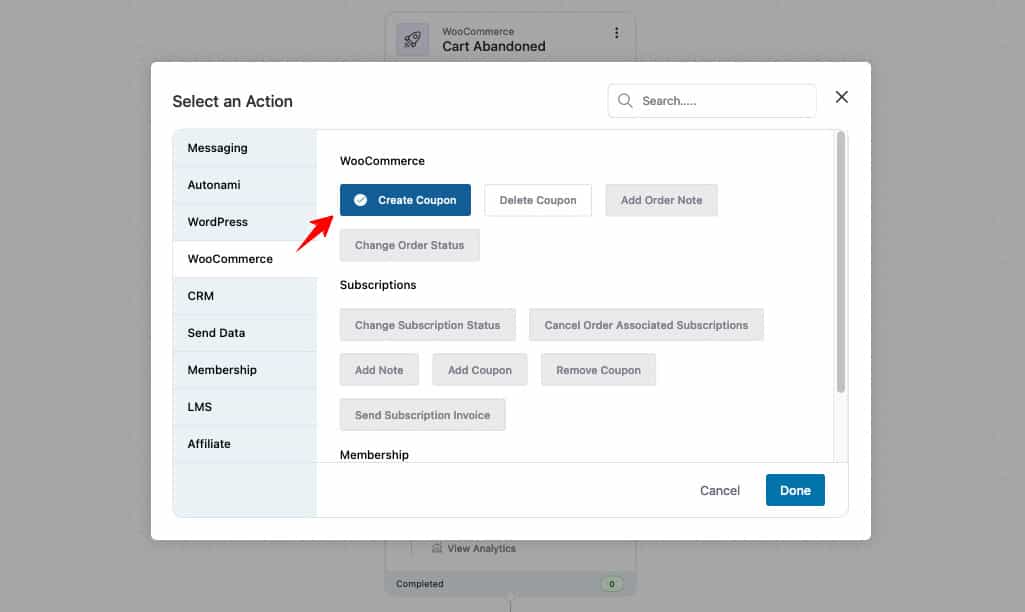Click the Membership section heading in list
Image resolution: width=1025 pixels, height=612 pixels.
pos(374,454)
